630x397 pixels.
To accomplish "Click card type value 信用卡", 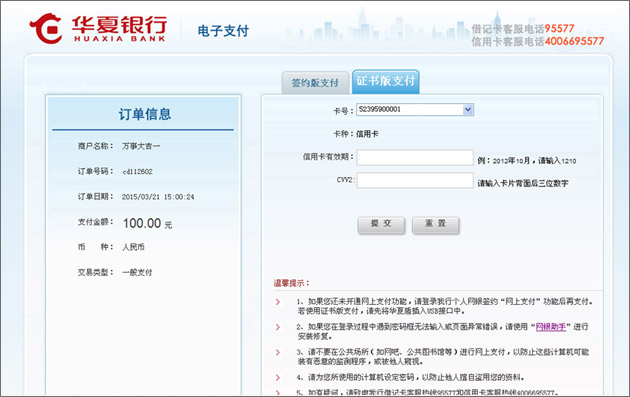I will (367, 134).
